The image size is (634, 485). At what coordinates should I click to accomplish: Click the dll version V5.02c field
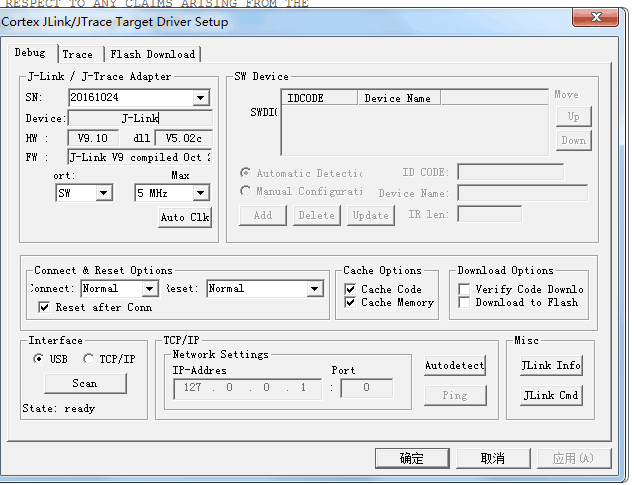tap(184, 138)
